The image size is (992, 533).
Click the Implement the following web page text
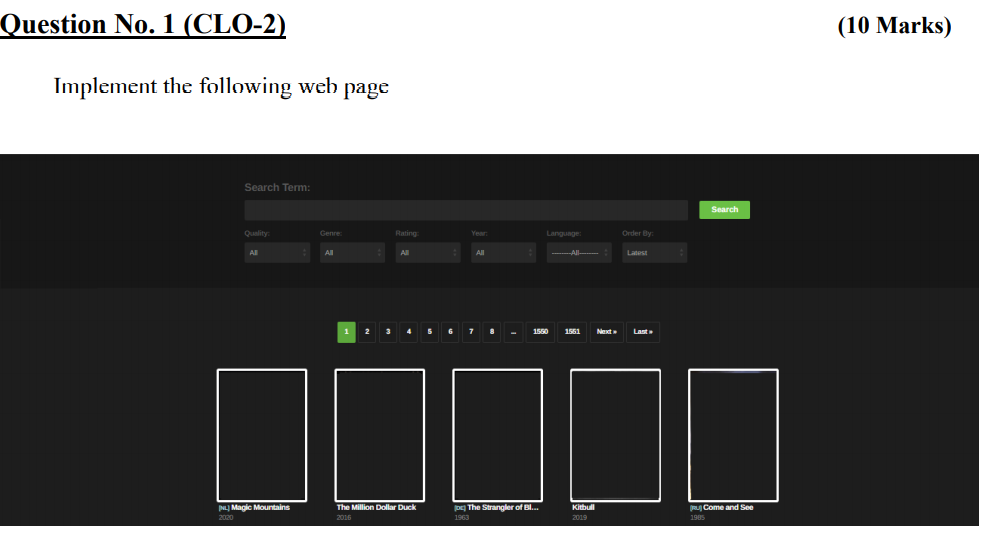[x=221, y=87]
